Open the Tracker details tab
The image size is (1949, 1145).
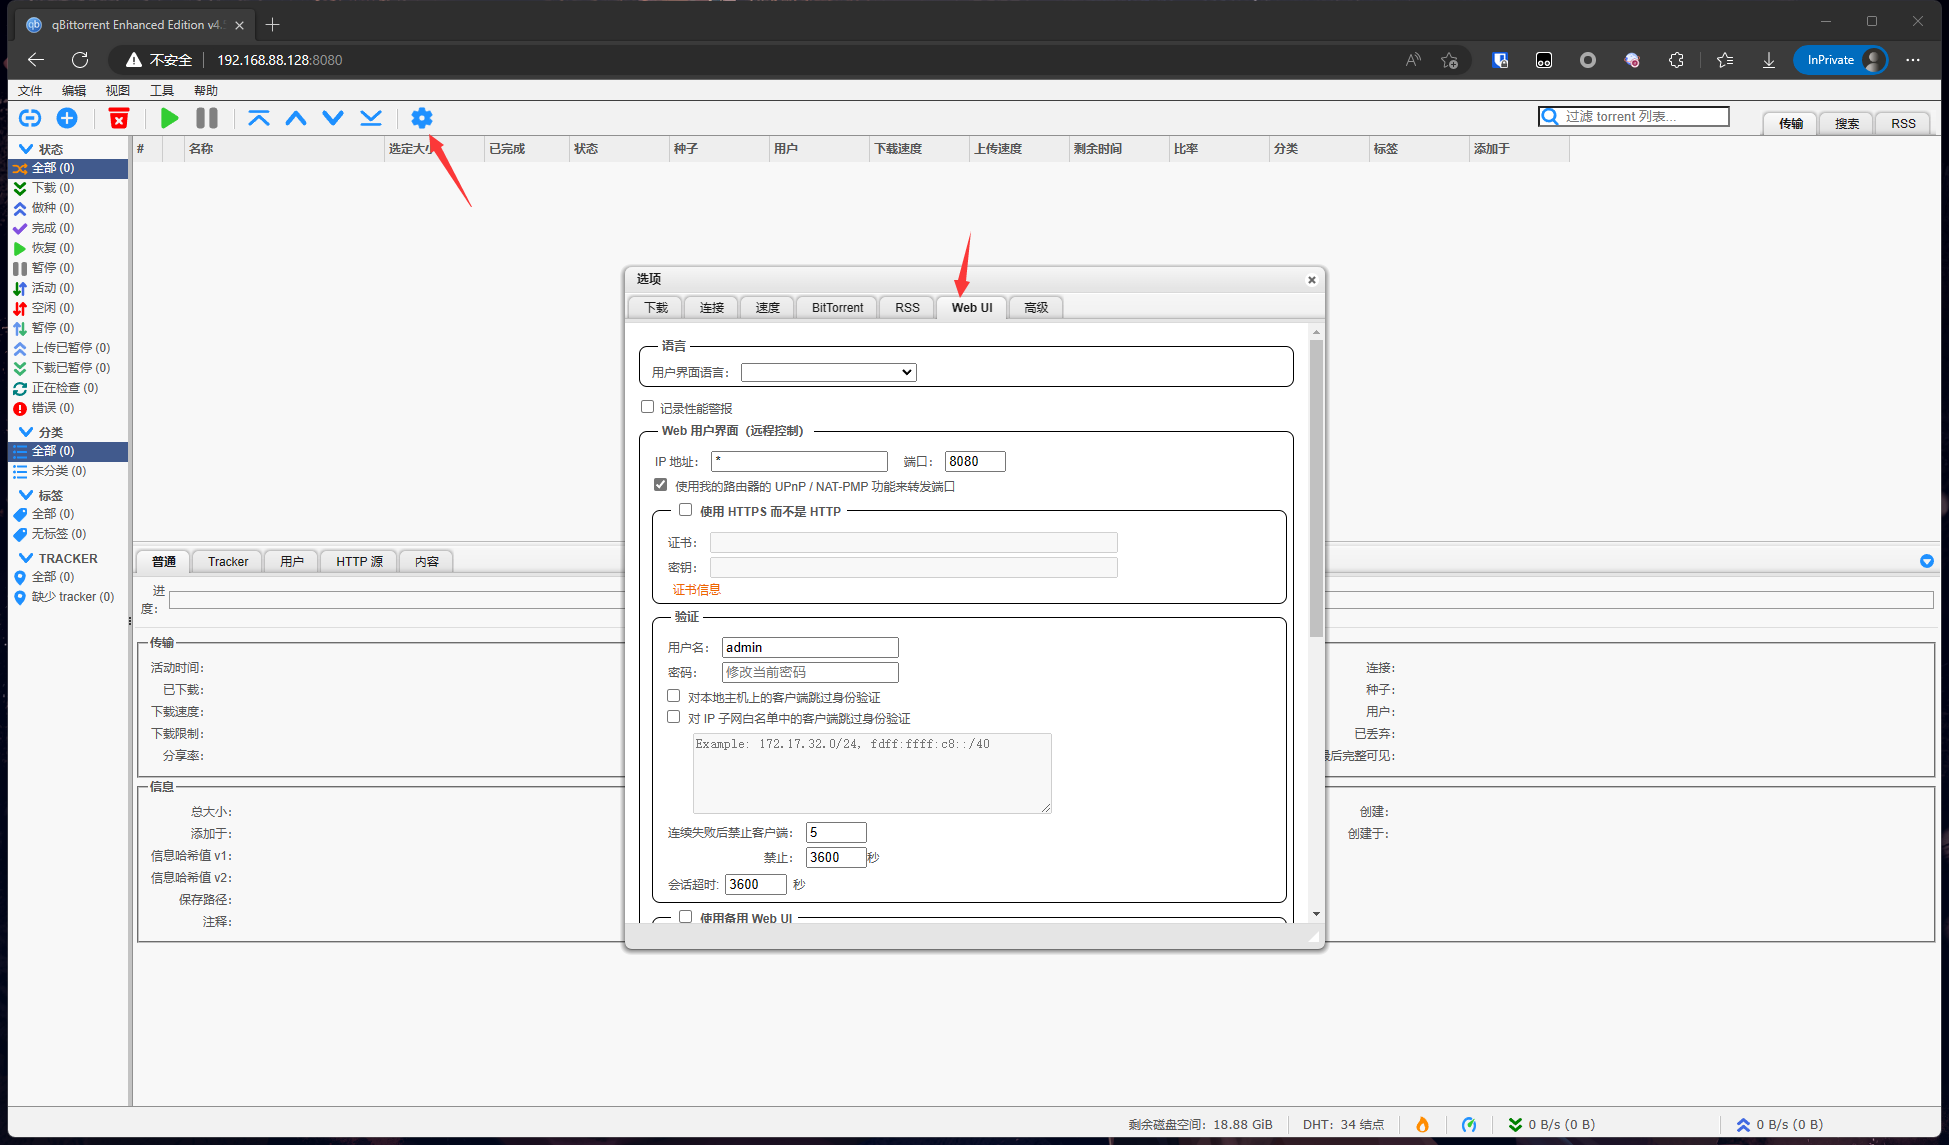228,561
